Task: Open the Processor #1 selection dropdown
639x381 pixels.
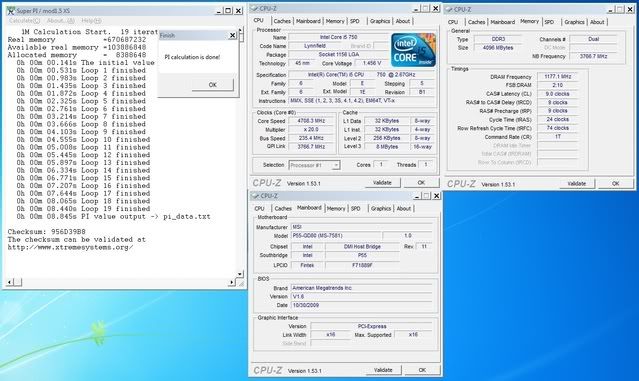Action: coord(314,165)
